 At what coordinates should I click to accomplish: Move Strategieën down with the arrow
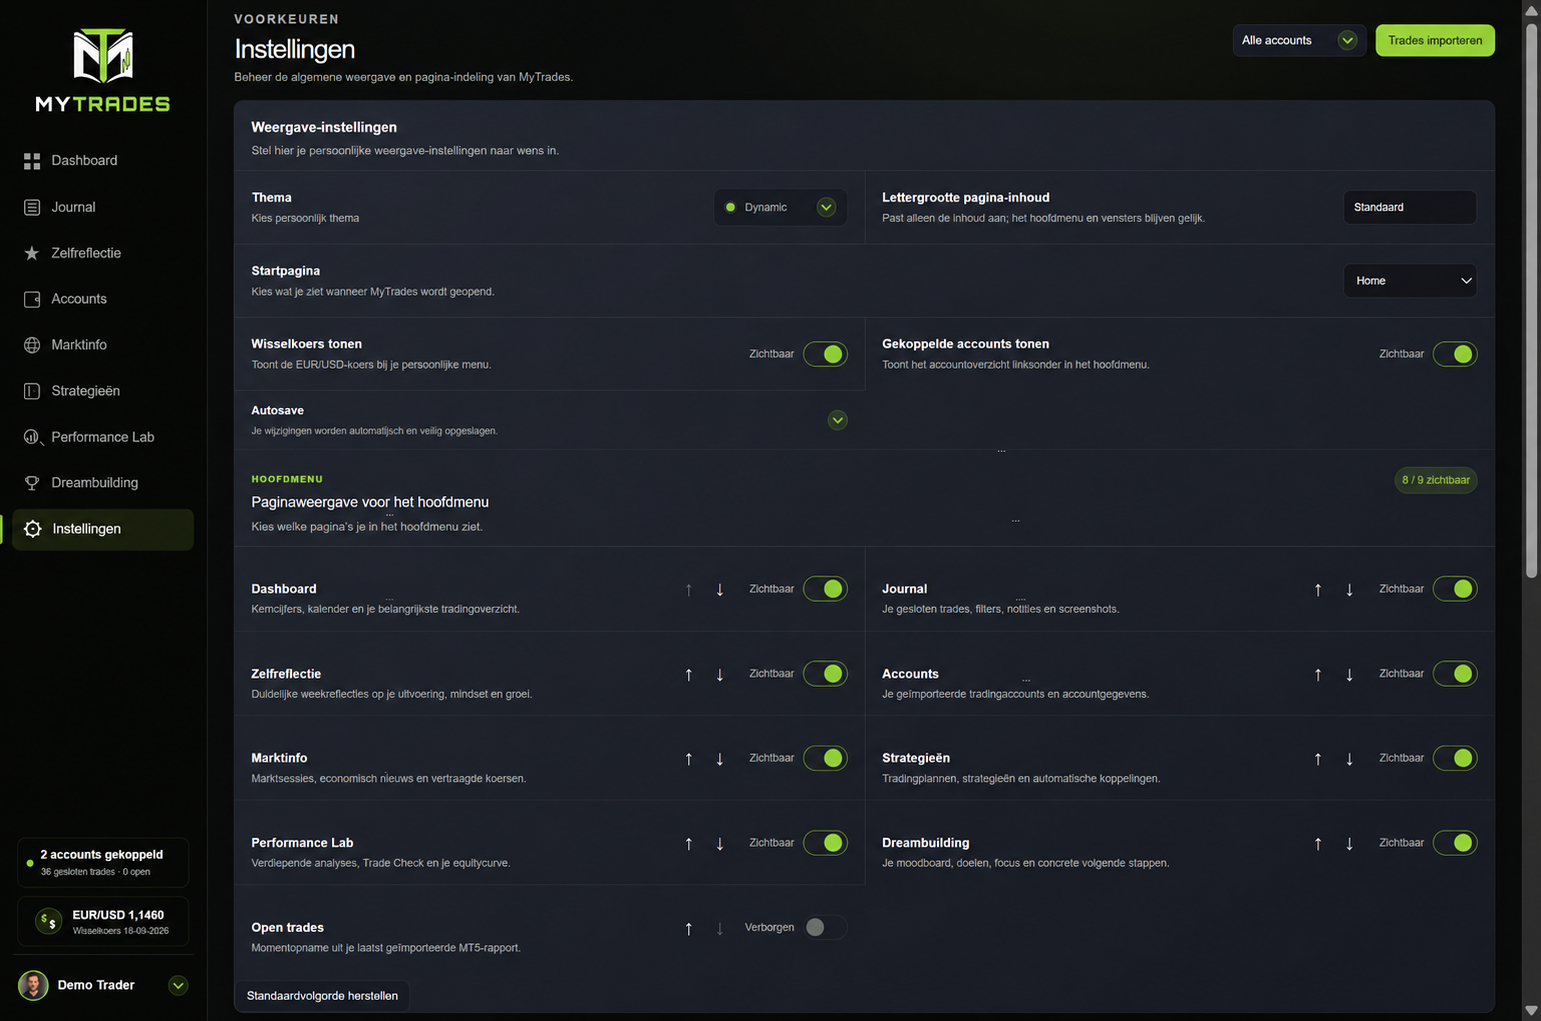1349,759
